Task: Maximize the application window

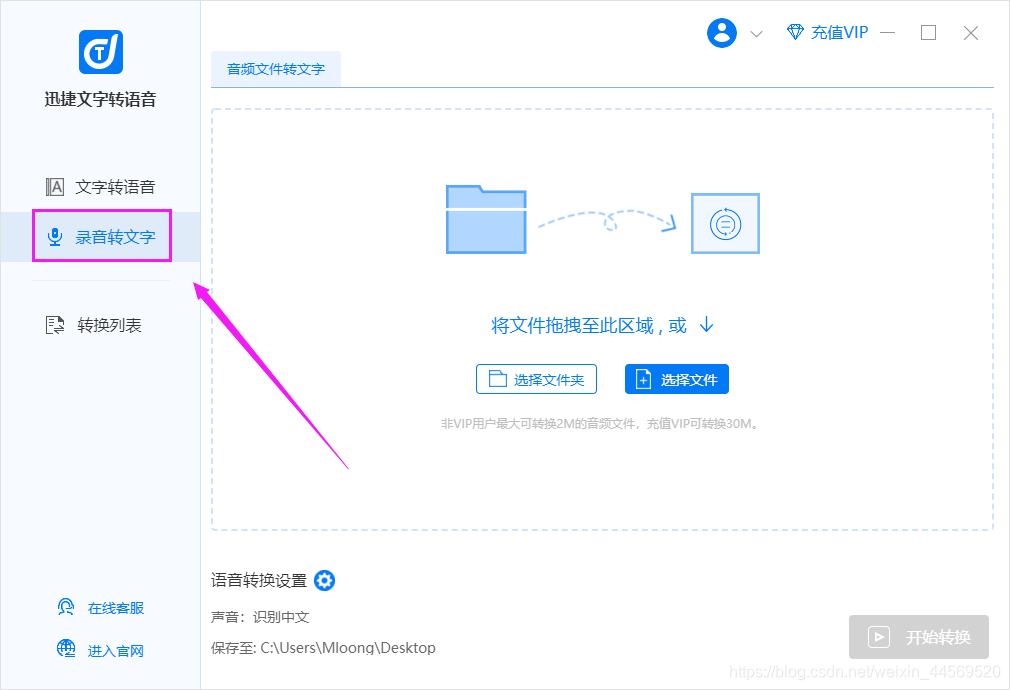Action: pos(928,32)
